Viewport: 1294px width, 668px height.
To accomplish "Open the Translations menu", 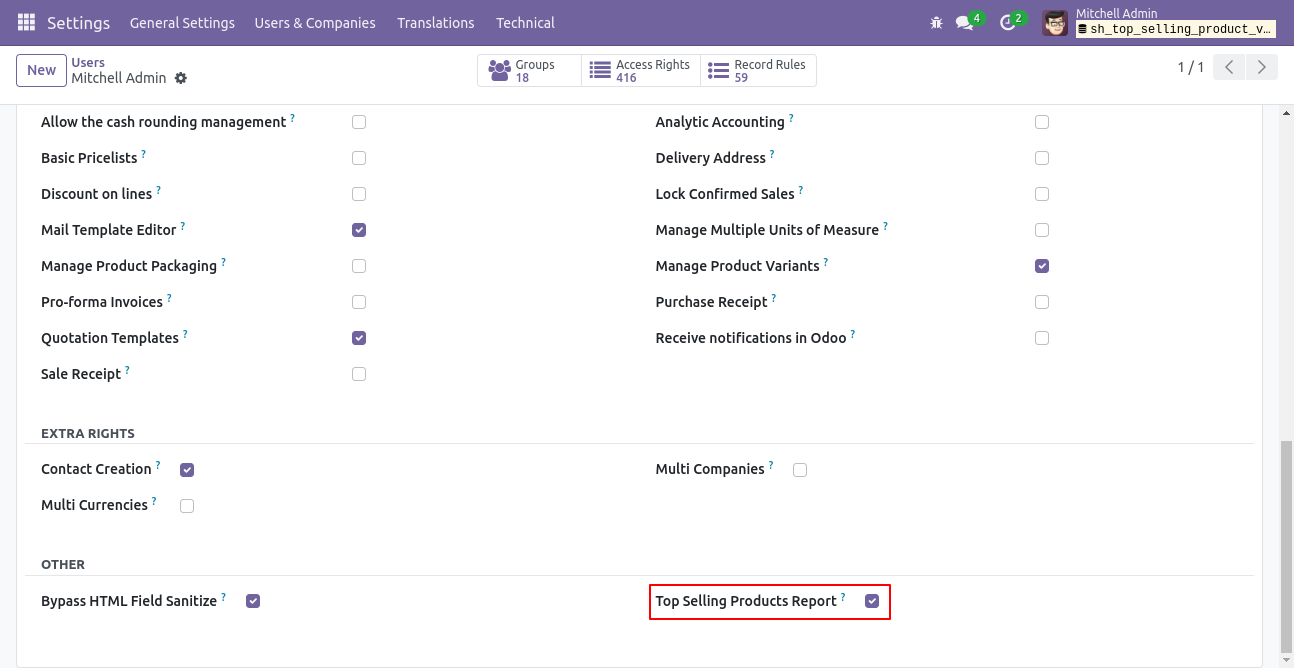I will (x=435, y=22).
